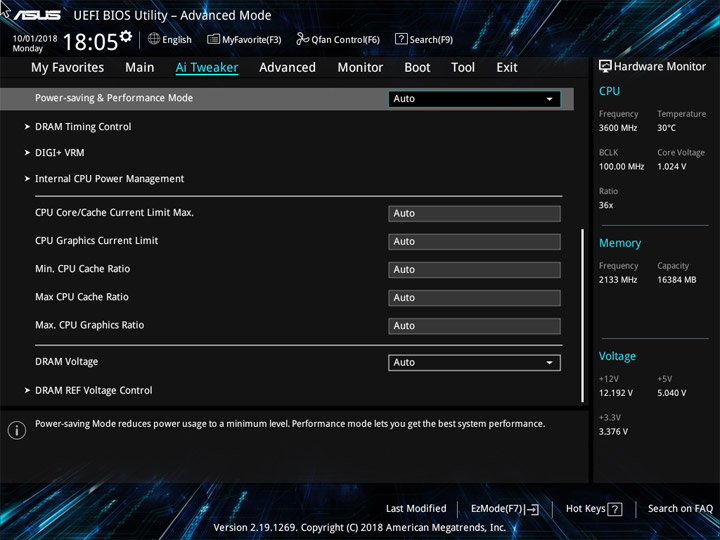Click the 1.024 V core voltage value
This screenshot has width=720, height=540.
click(671, 167)
